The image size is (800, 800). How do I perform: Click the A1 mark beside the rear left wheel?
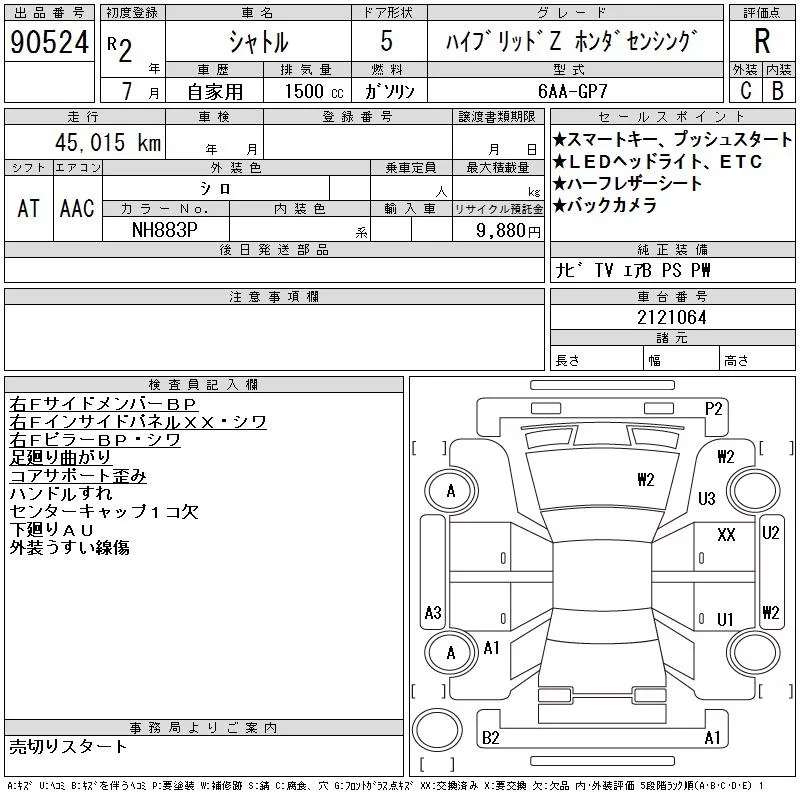pos(491,648)
